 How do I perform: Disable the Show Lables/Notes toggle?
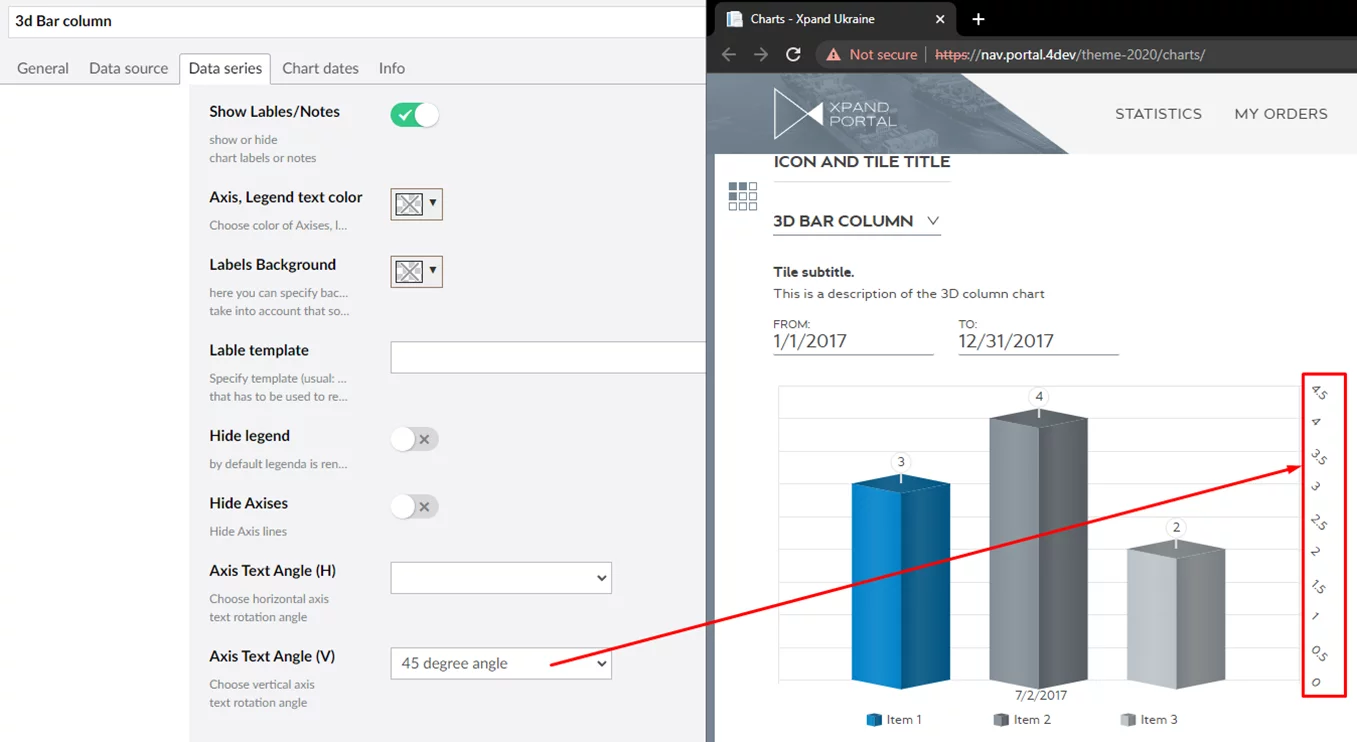pos(414,115)
